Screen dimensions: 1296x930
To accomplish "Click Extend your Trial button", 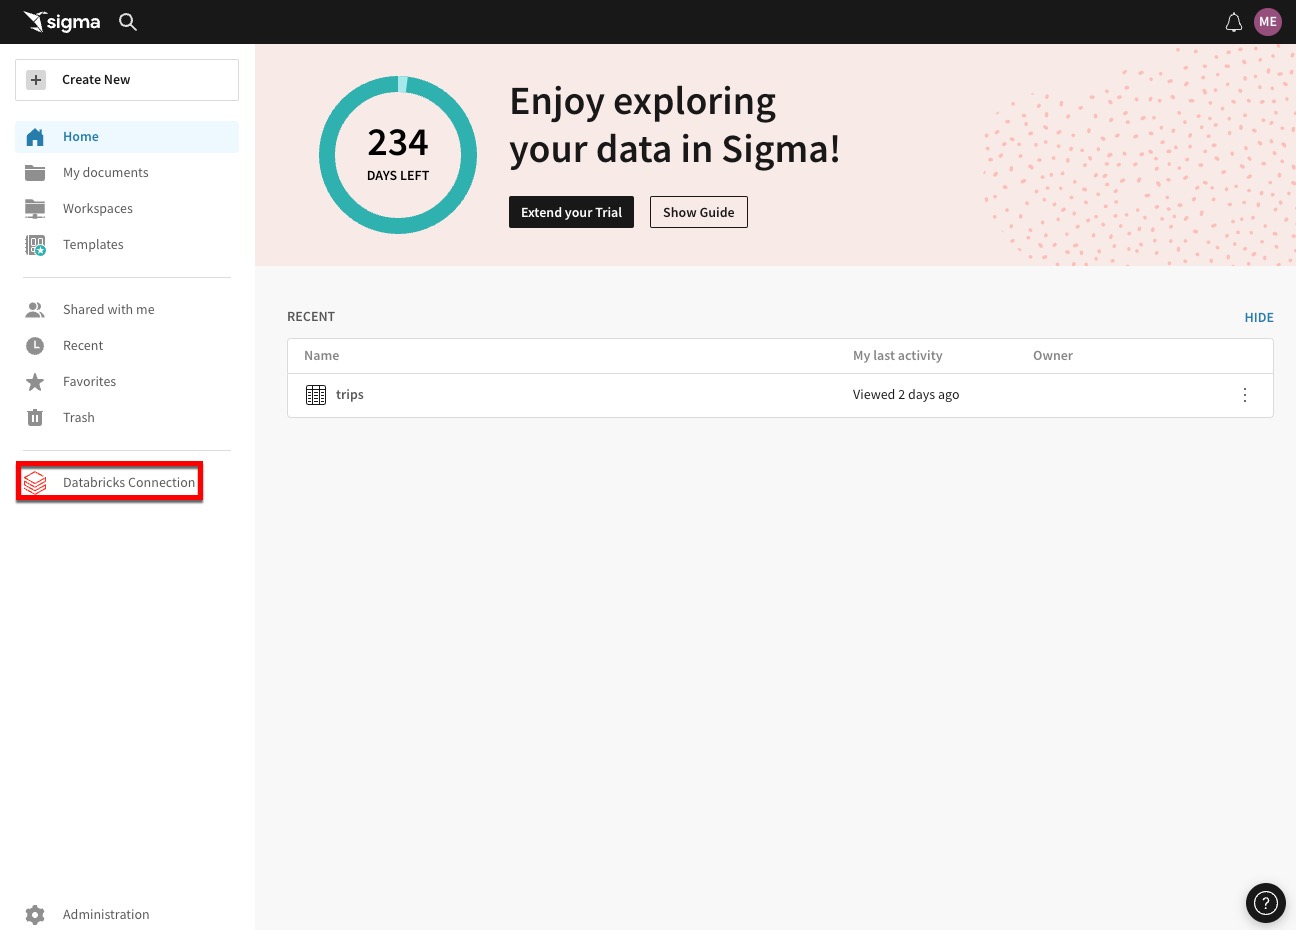I will coord(571,212).
